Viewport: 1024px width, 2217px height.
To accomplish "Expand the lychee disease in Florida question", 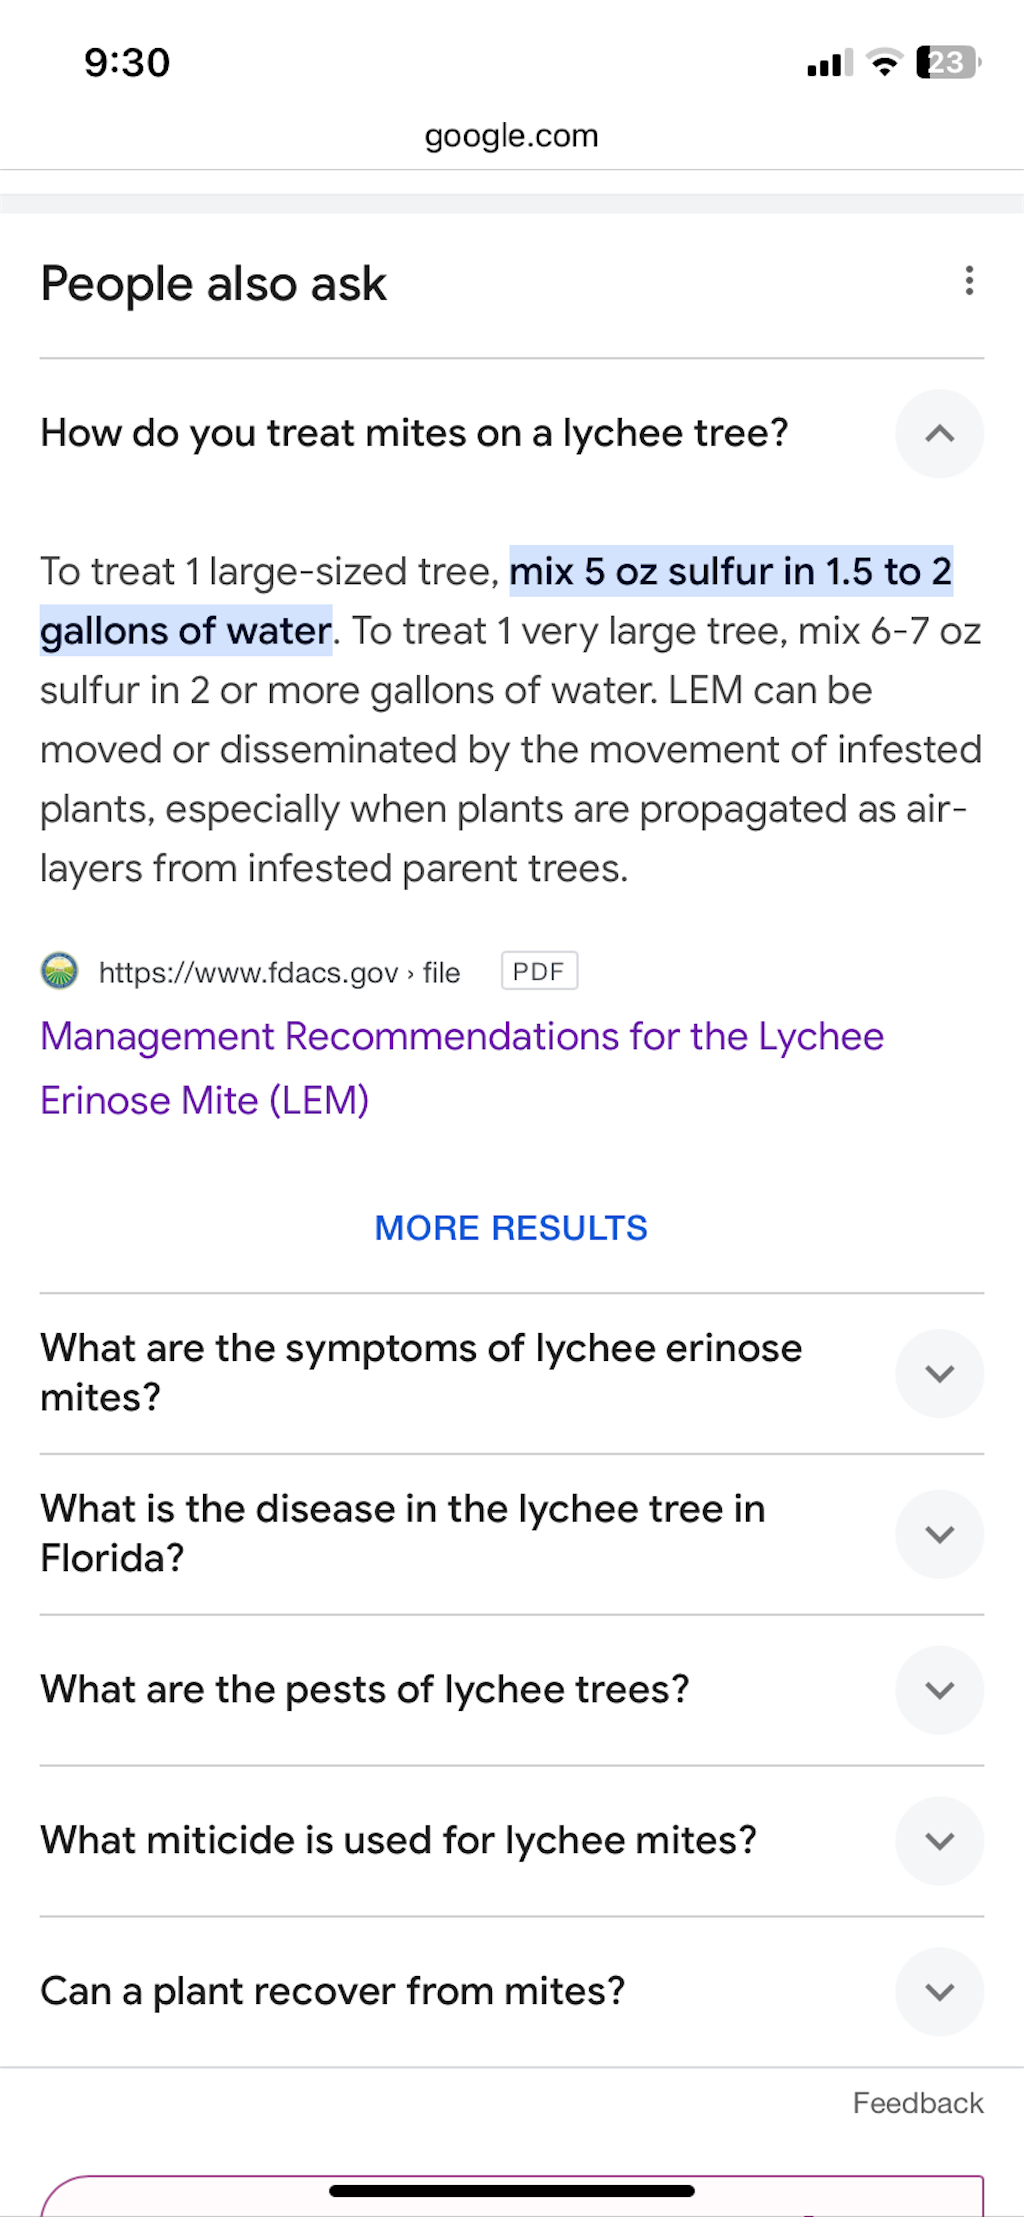I will (x=939, y=1534).
